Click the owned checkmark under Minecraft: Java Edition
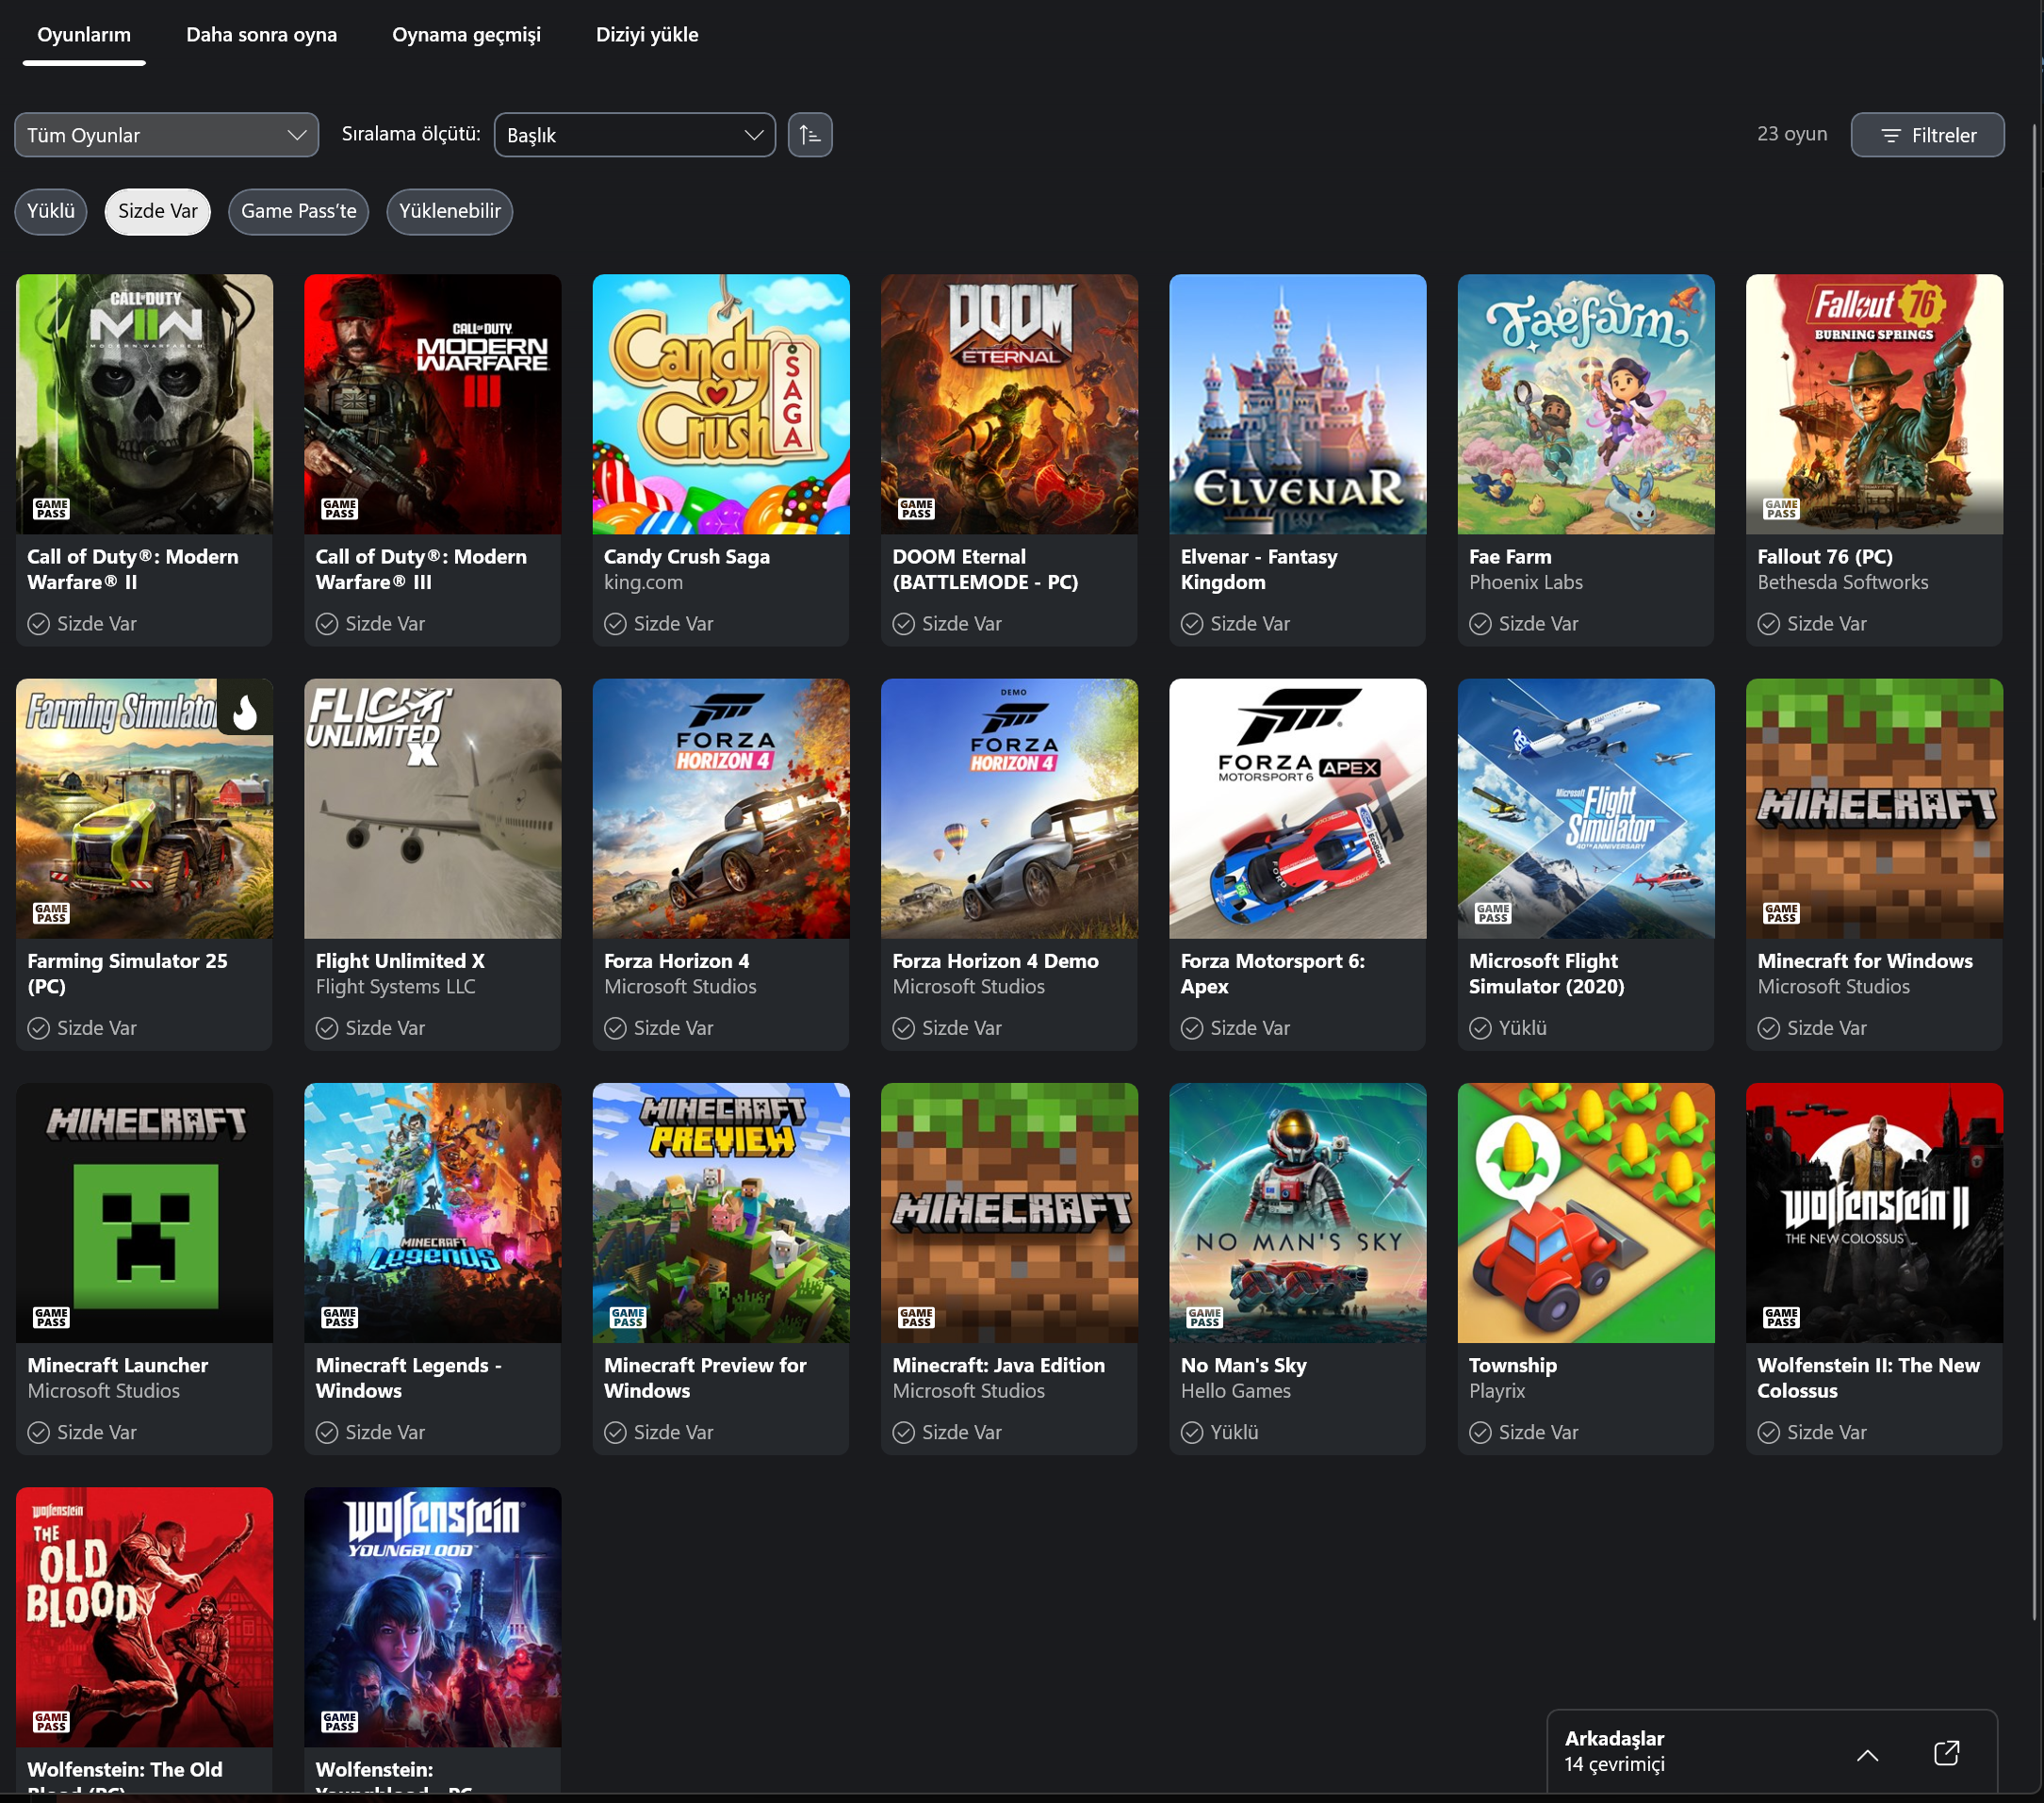The width and height of the screenshot is (2044, 1803). point(903,1432)
